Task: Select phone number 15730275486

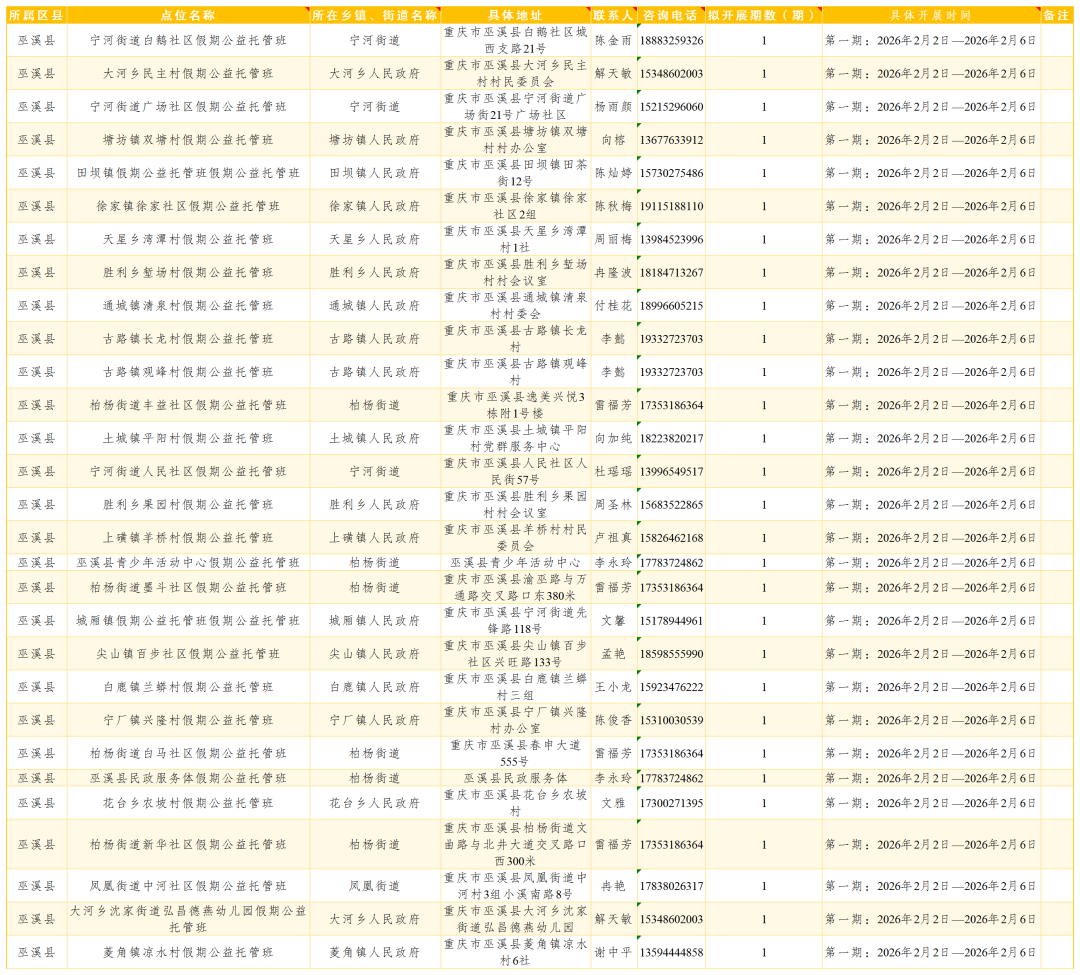Action: [x=671, y=173]
